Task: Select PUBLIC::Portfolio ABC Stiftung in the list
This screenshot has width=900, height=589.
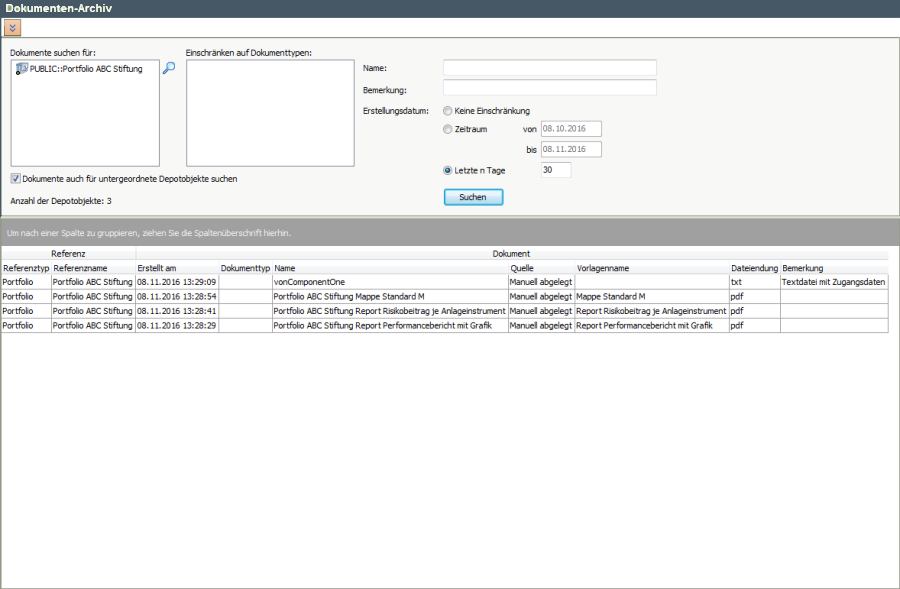Action: point(86,69)
